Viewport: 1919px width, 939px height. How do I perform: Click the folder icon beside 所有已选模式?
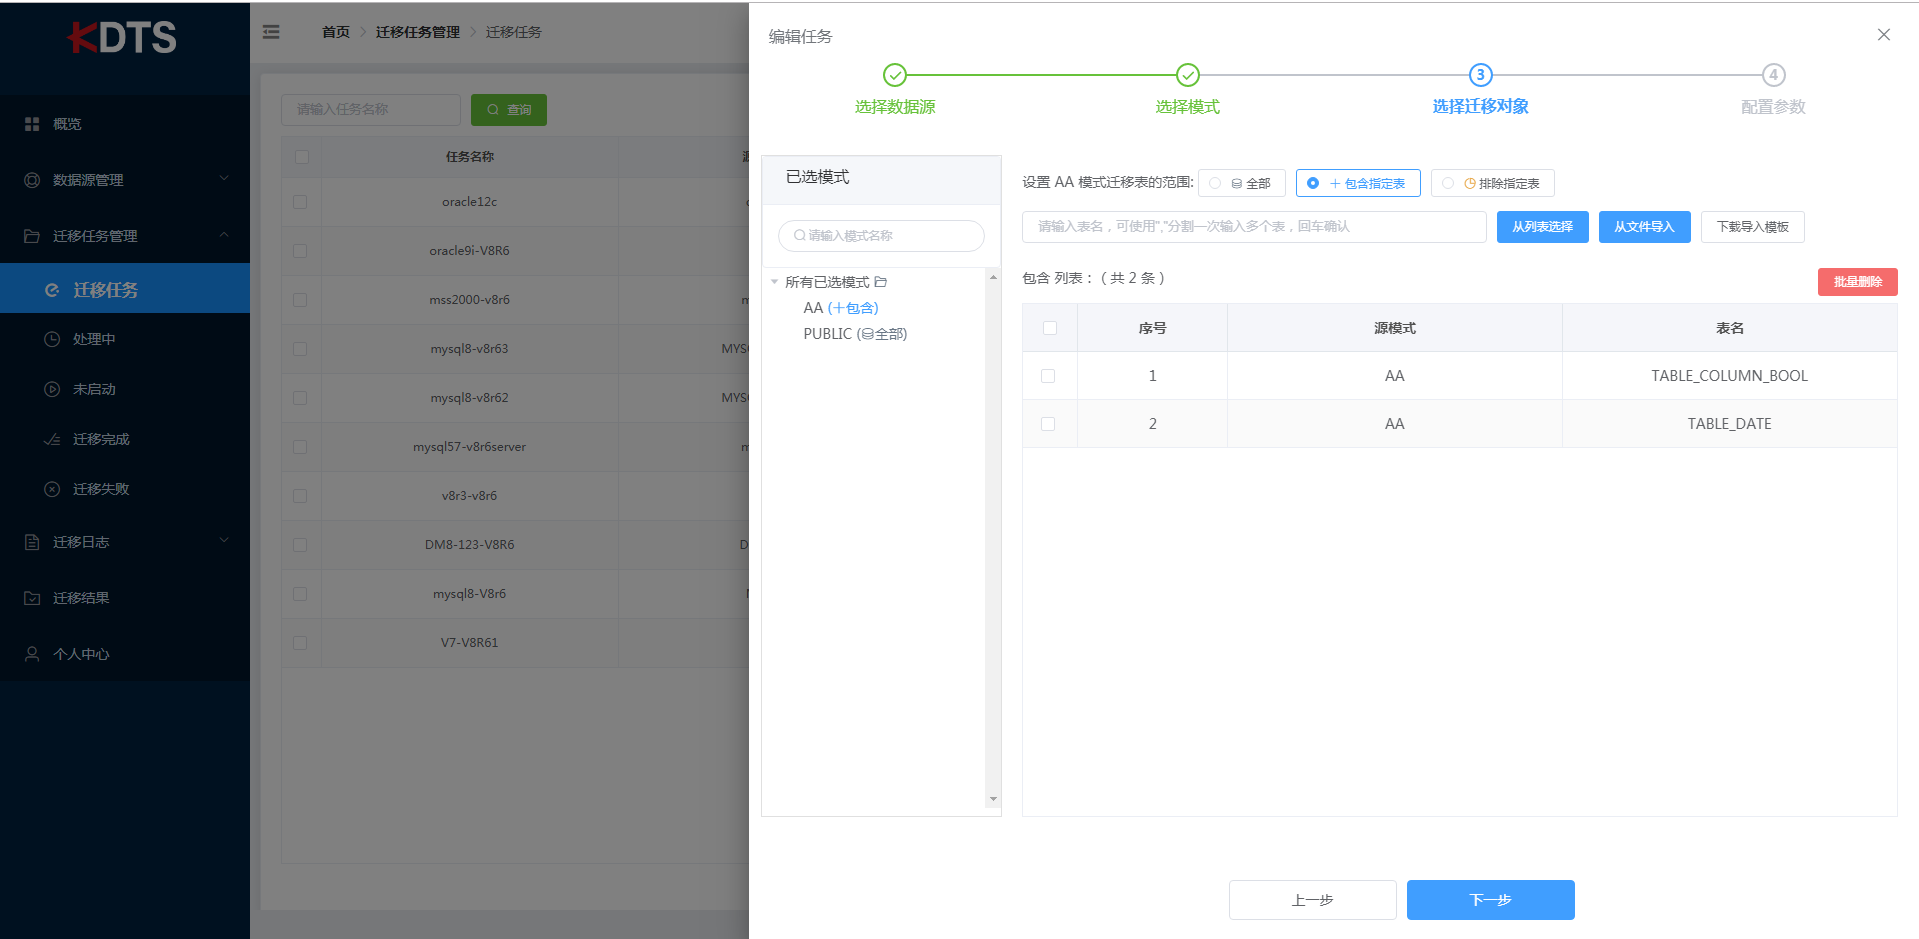click(881, 282)
